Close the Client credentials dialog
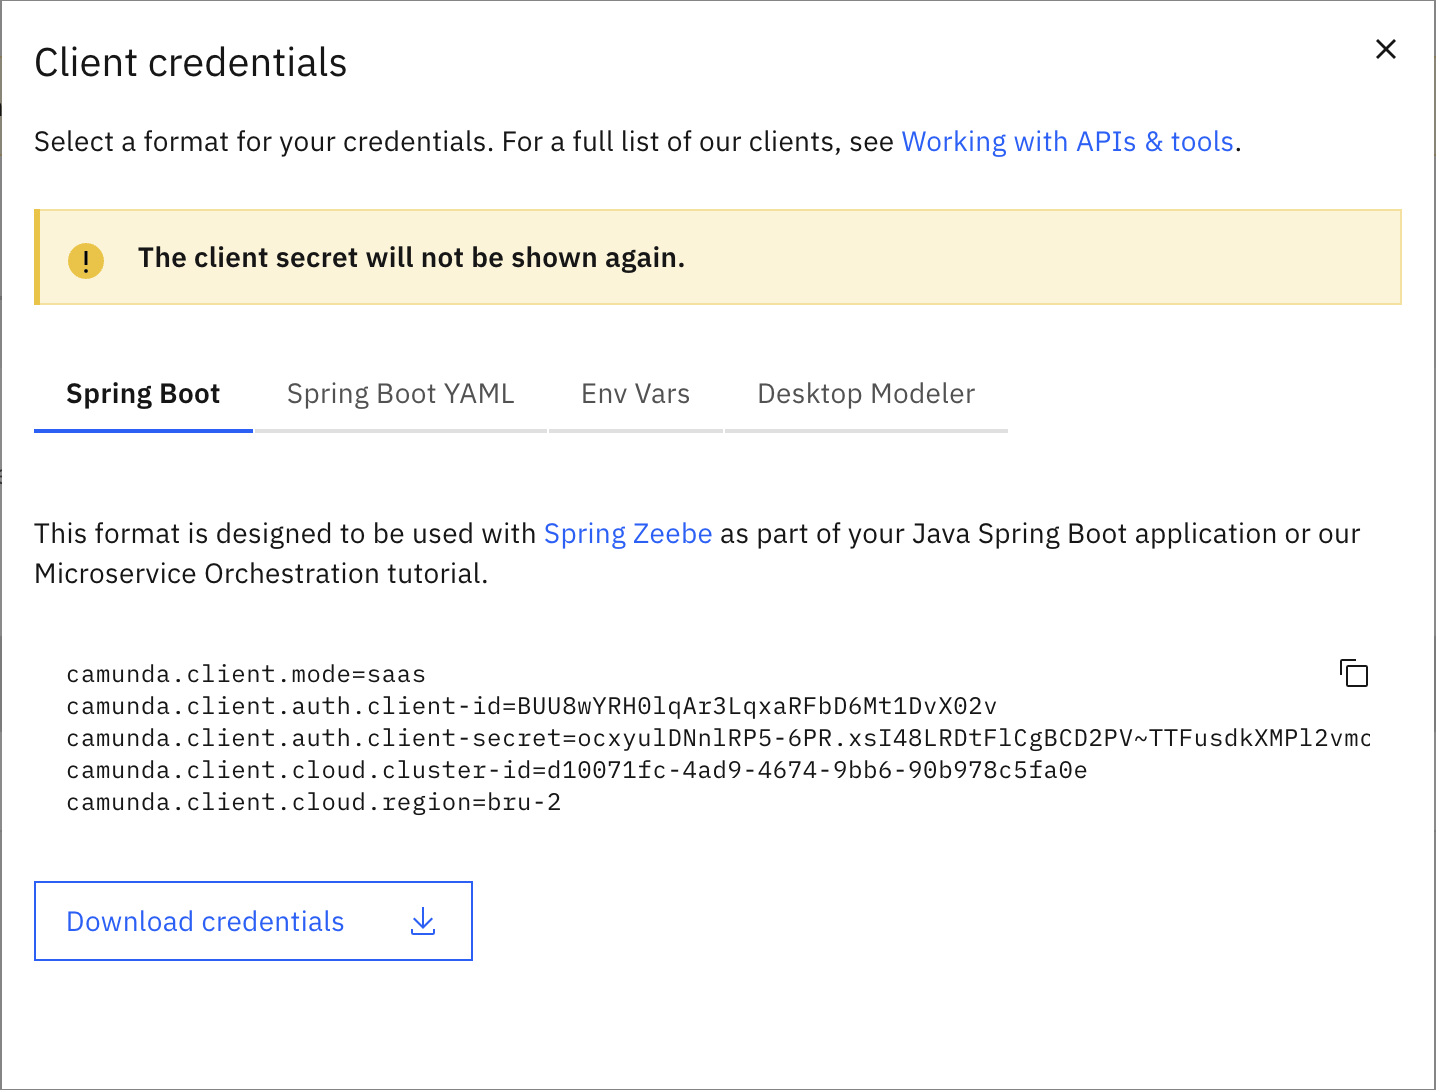This screenshot has width=1436, height=1090. [x=1385, y=49]
